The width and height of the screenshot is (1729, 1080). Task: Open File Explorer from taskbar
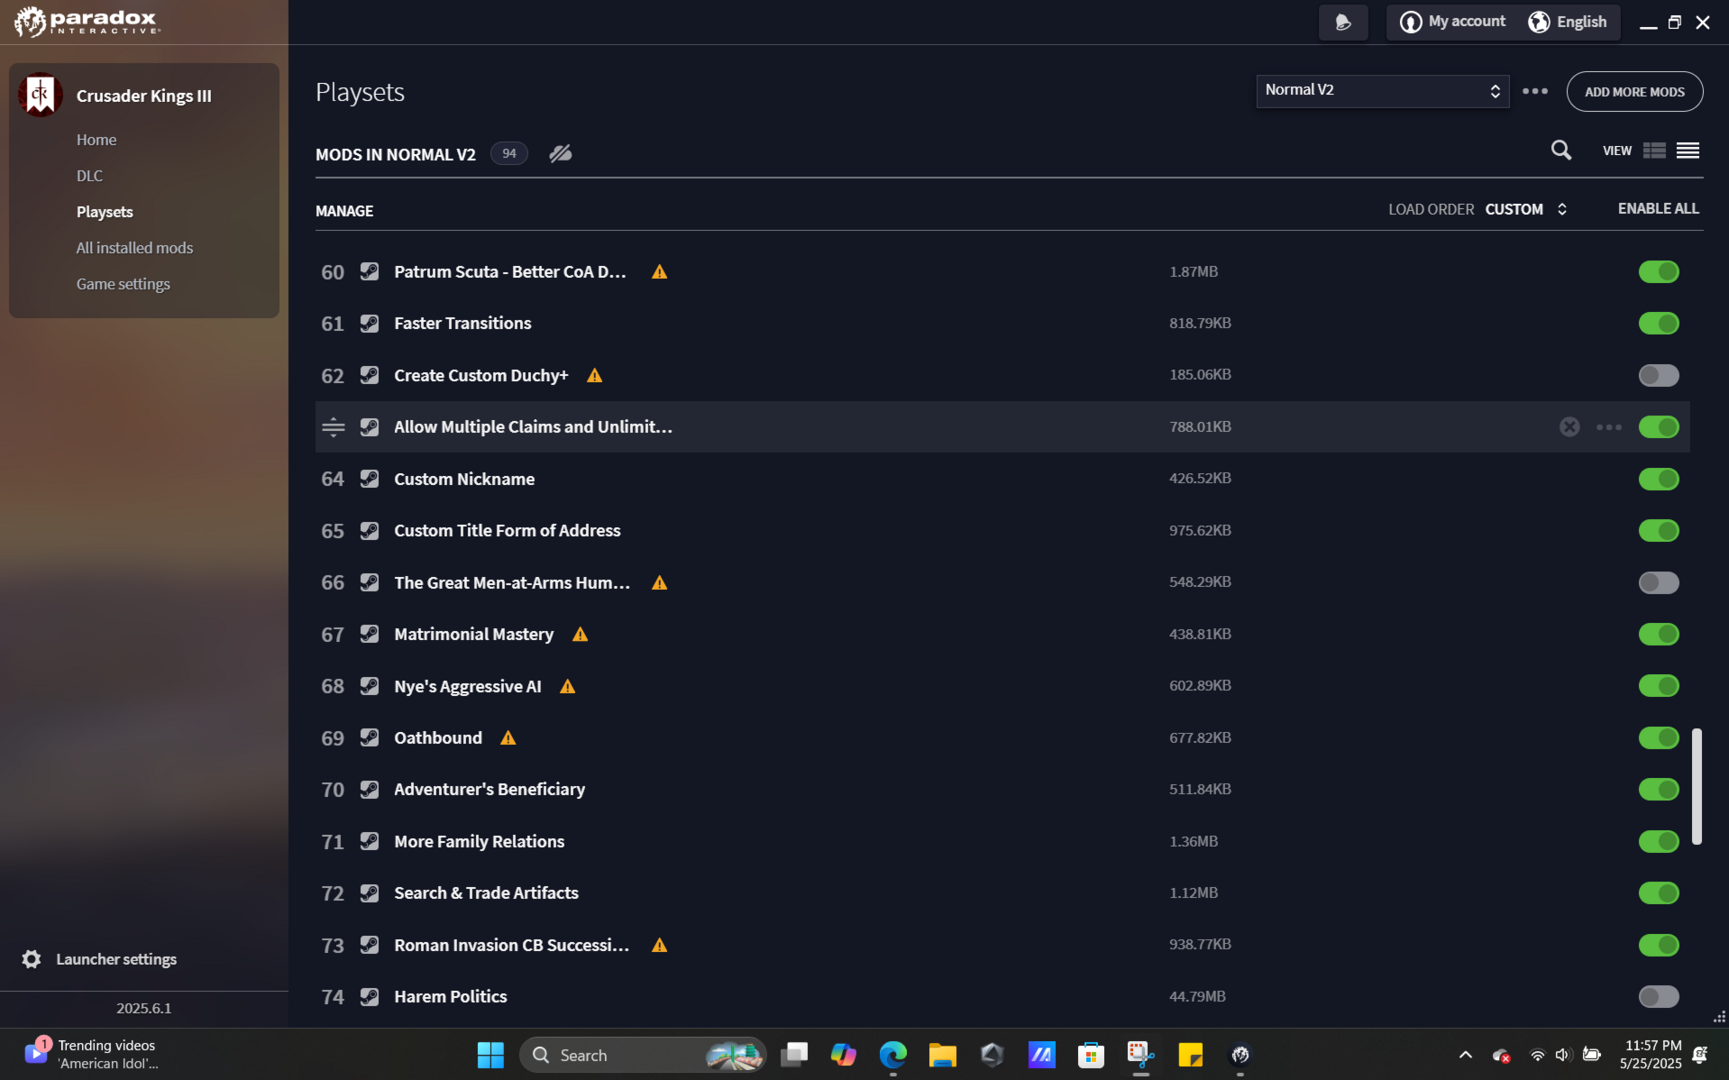coord(942,1055)
